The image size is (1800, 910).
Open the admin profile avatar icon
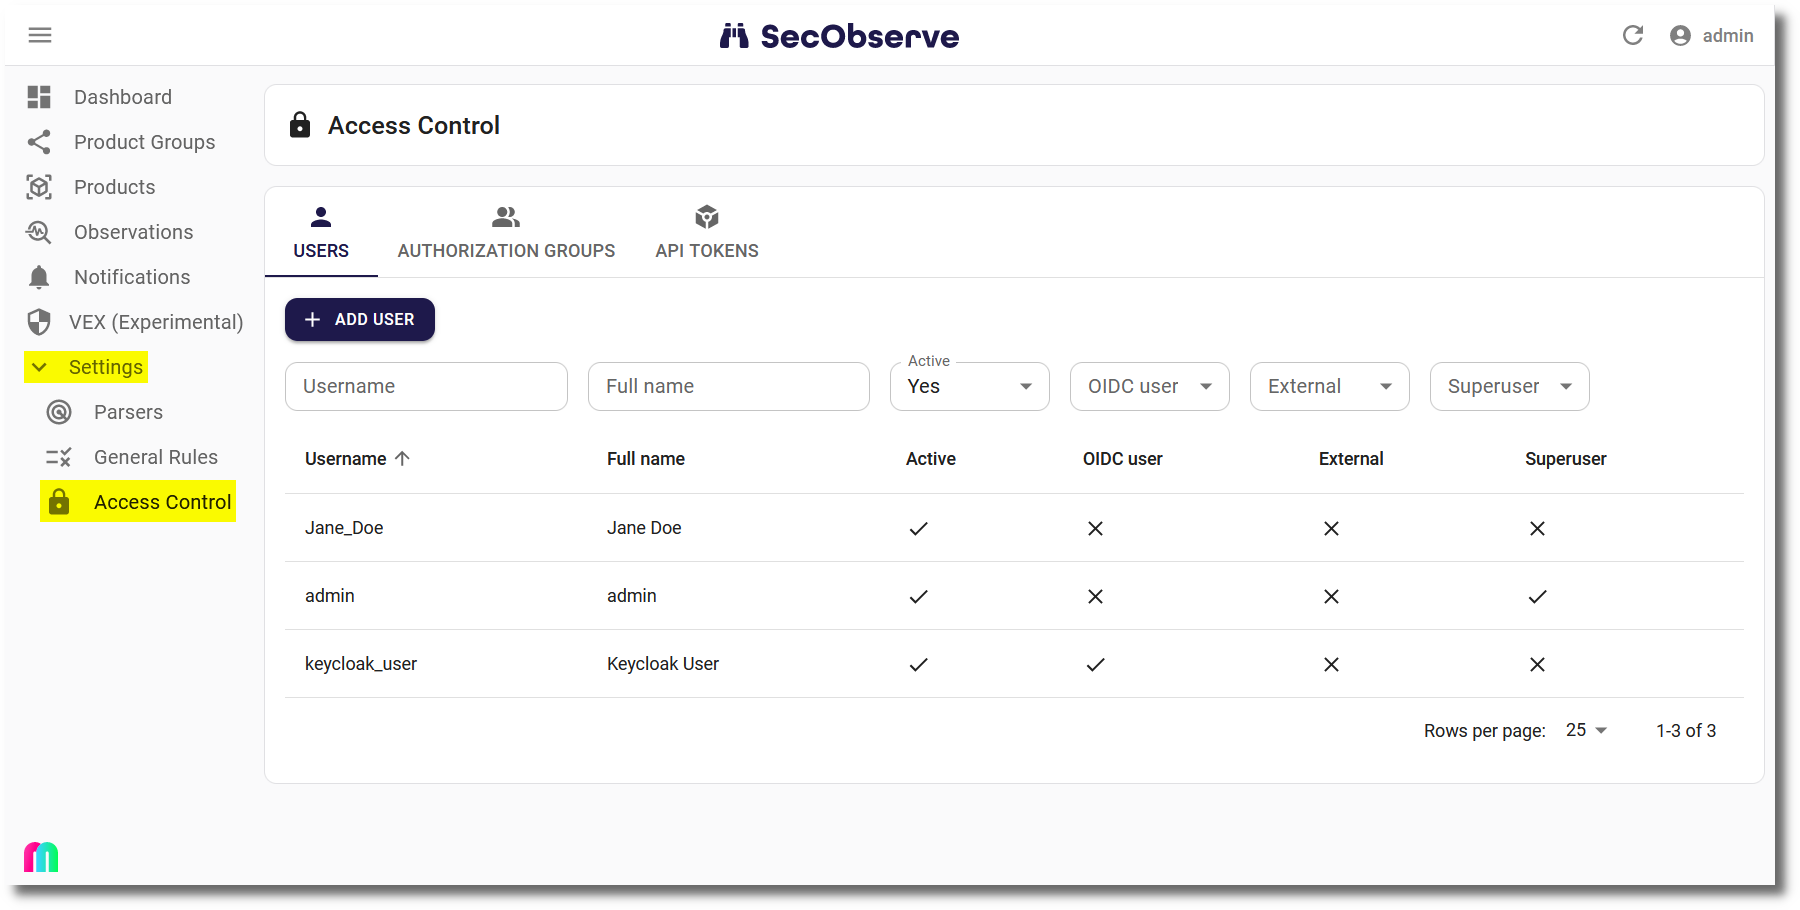(x=1678, y=35)
